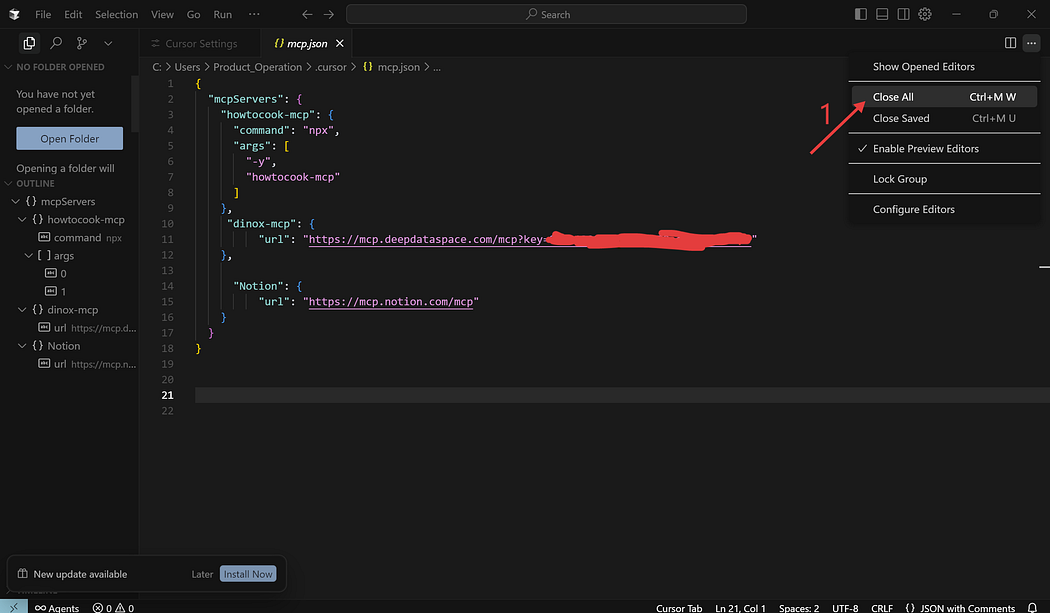Close the mcp.json tab
The width and height of the screenshot is (1050, 613).
coord(340,44)
